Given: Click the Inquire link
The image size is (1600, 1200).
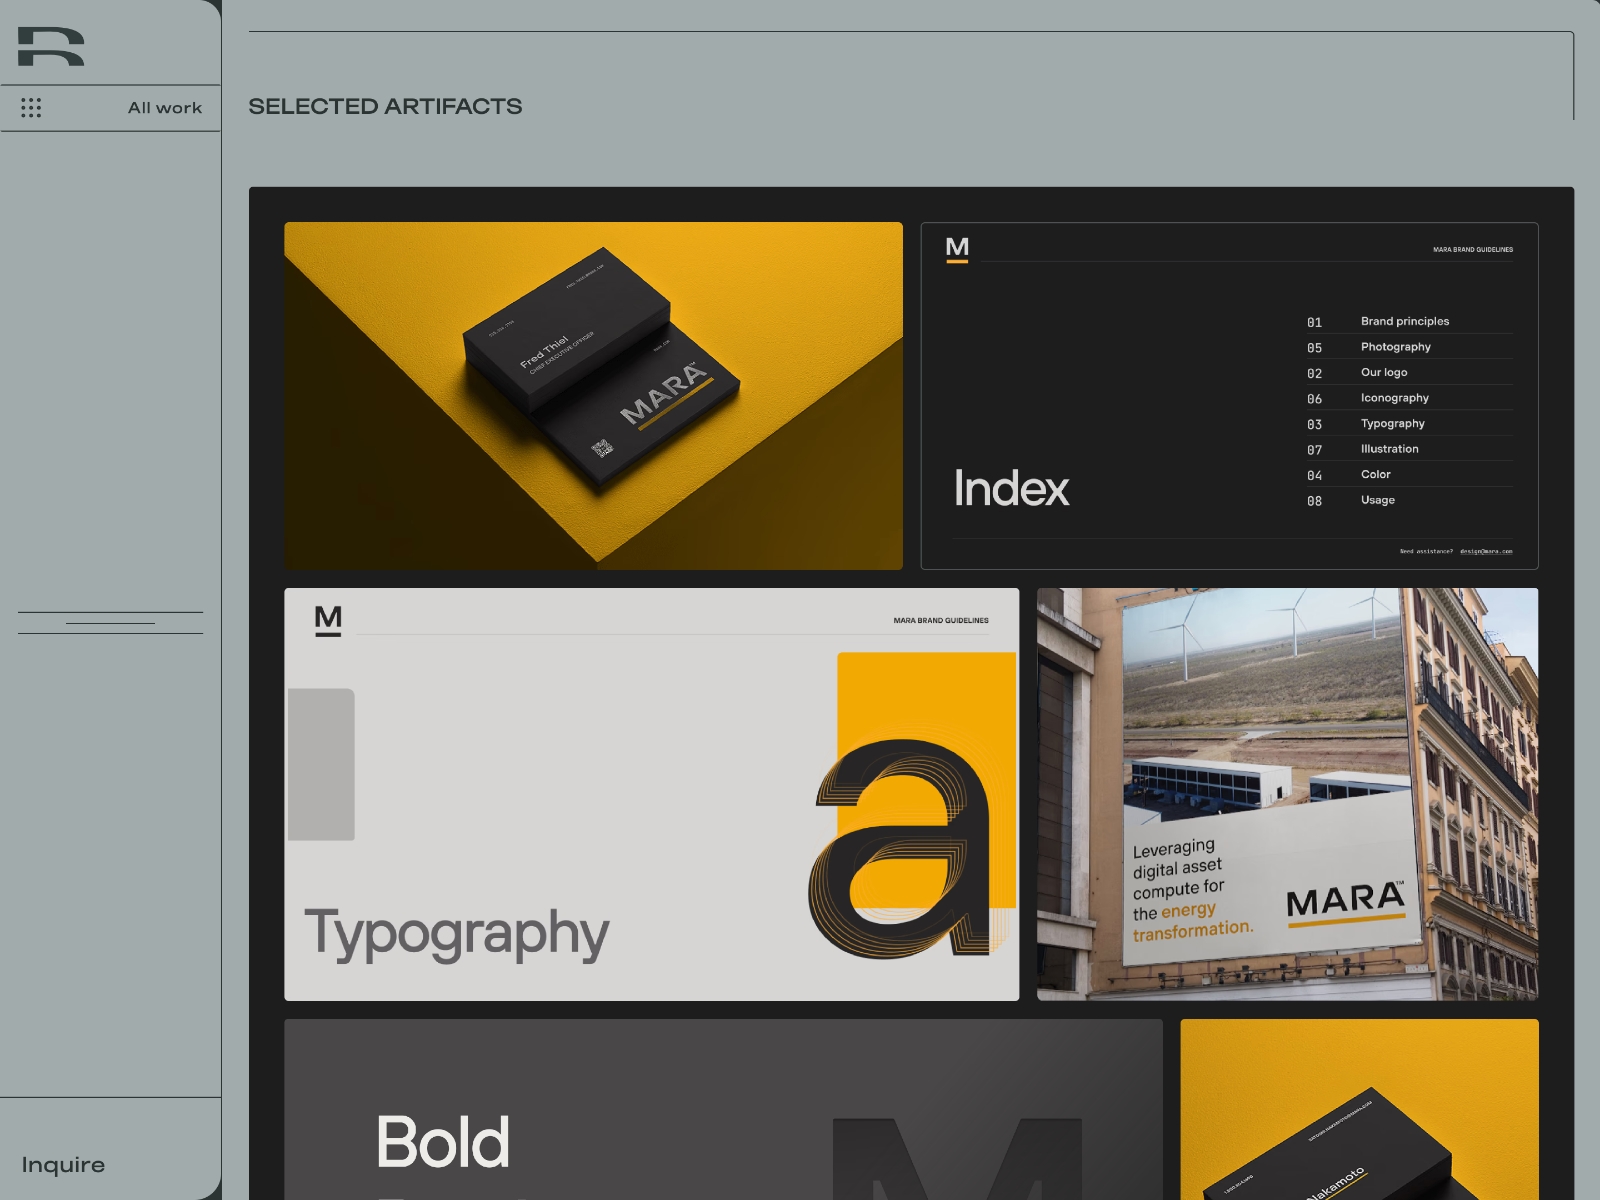Looking at the screenshot, I should 63,1165.
